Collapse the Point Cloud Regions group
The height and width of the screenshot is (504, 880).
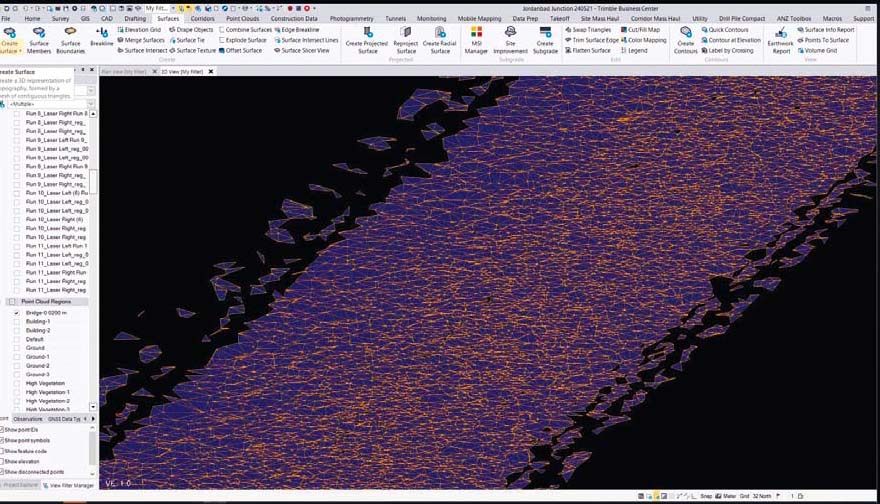pos(12,302)
